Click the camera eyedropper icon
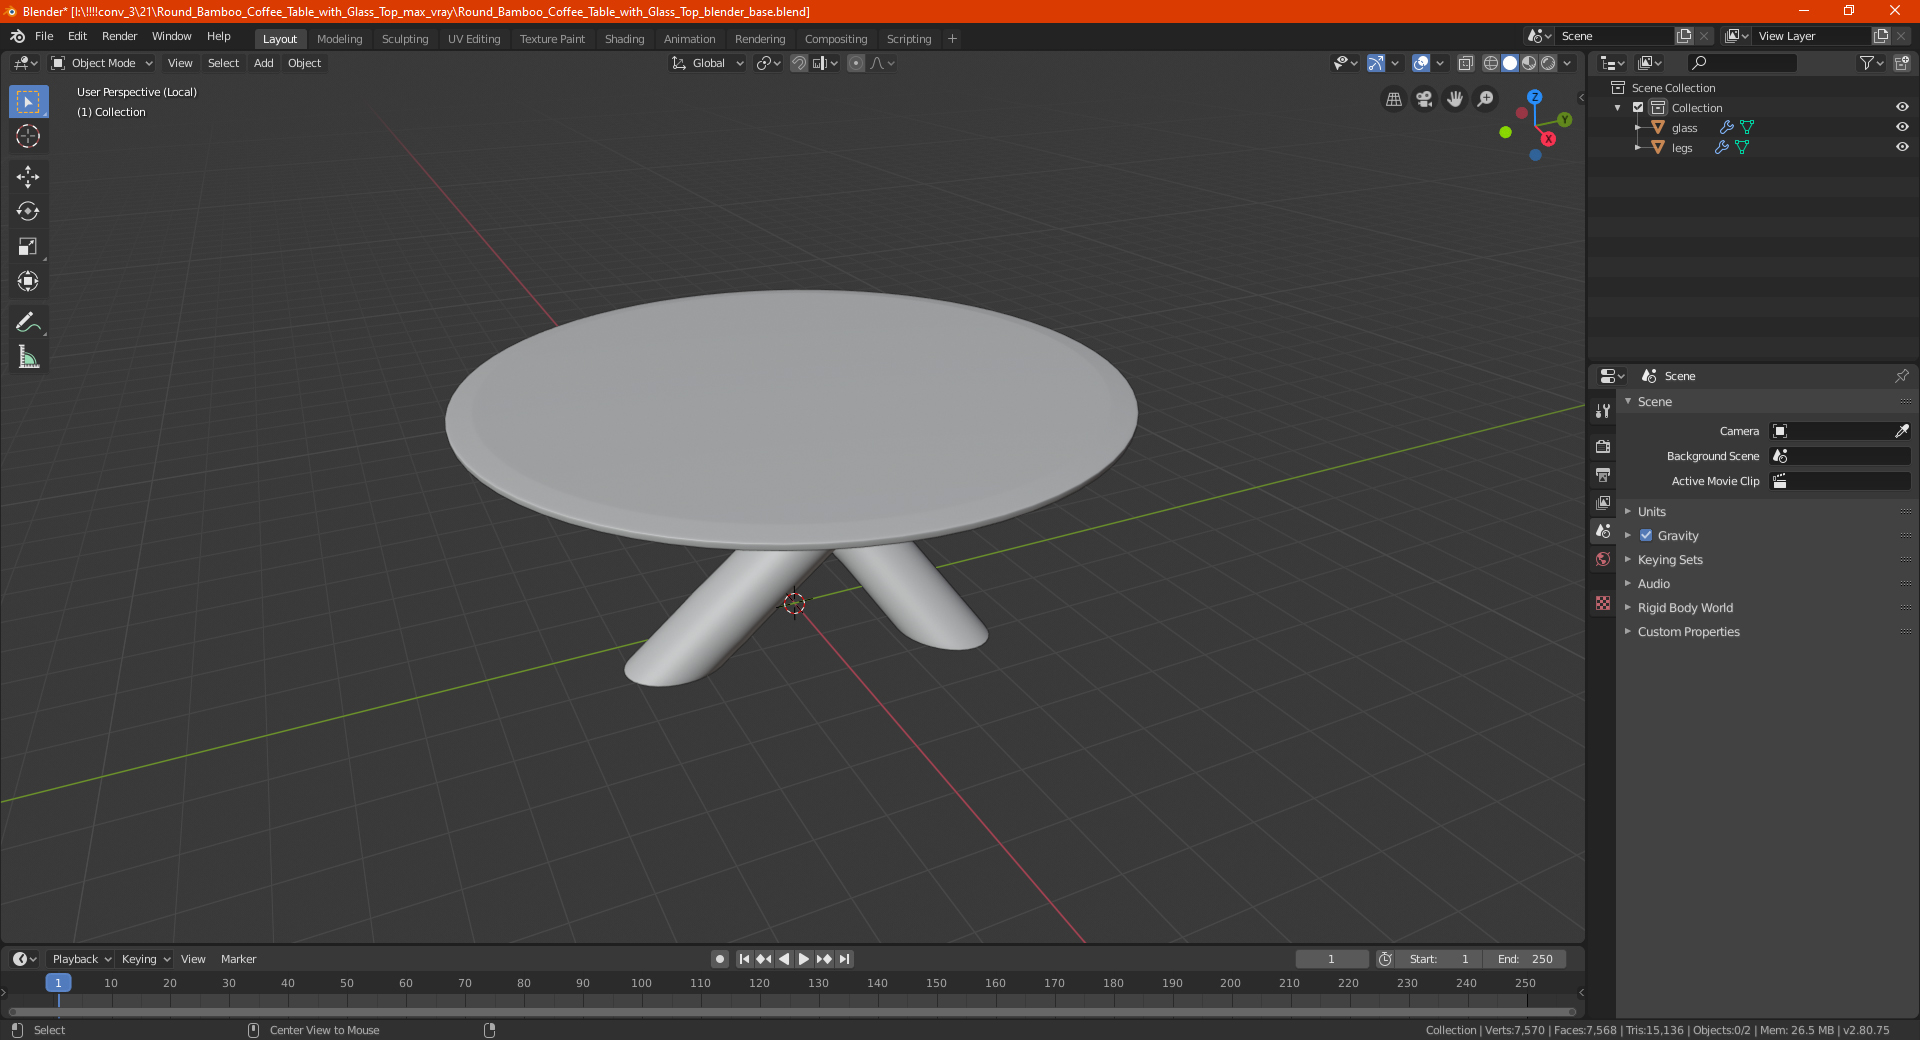Viewport: 1920px width, 1040px height. (x=1901, y=431)
